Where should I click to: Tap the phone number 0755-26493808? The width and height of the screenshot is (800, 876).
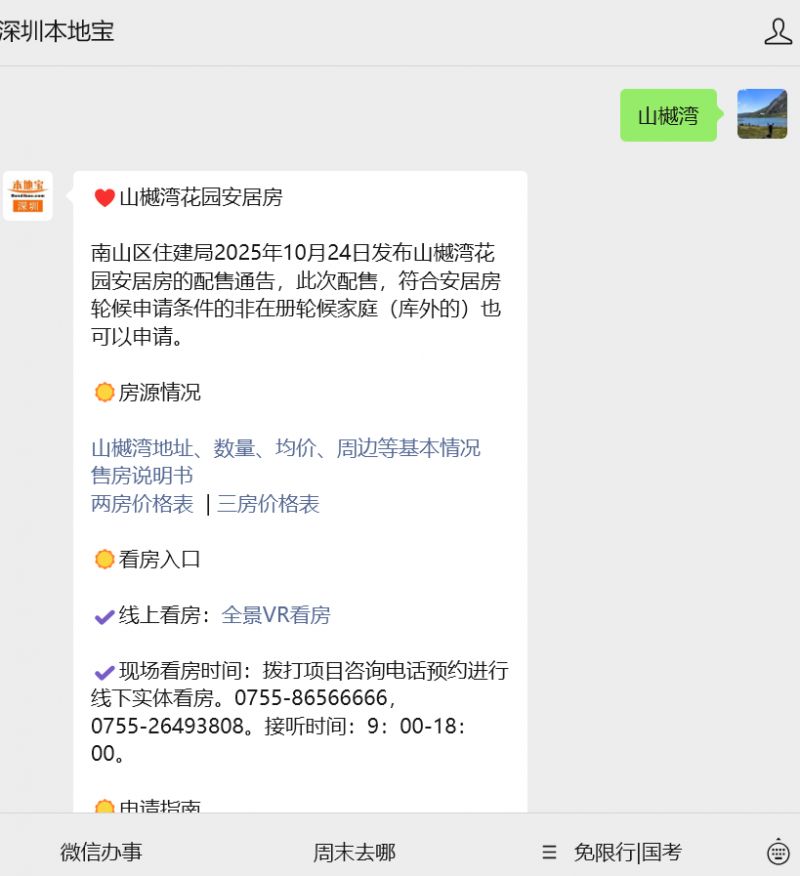[167, 726]
